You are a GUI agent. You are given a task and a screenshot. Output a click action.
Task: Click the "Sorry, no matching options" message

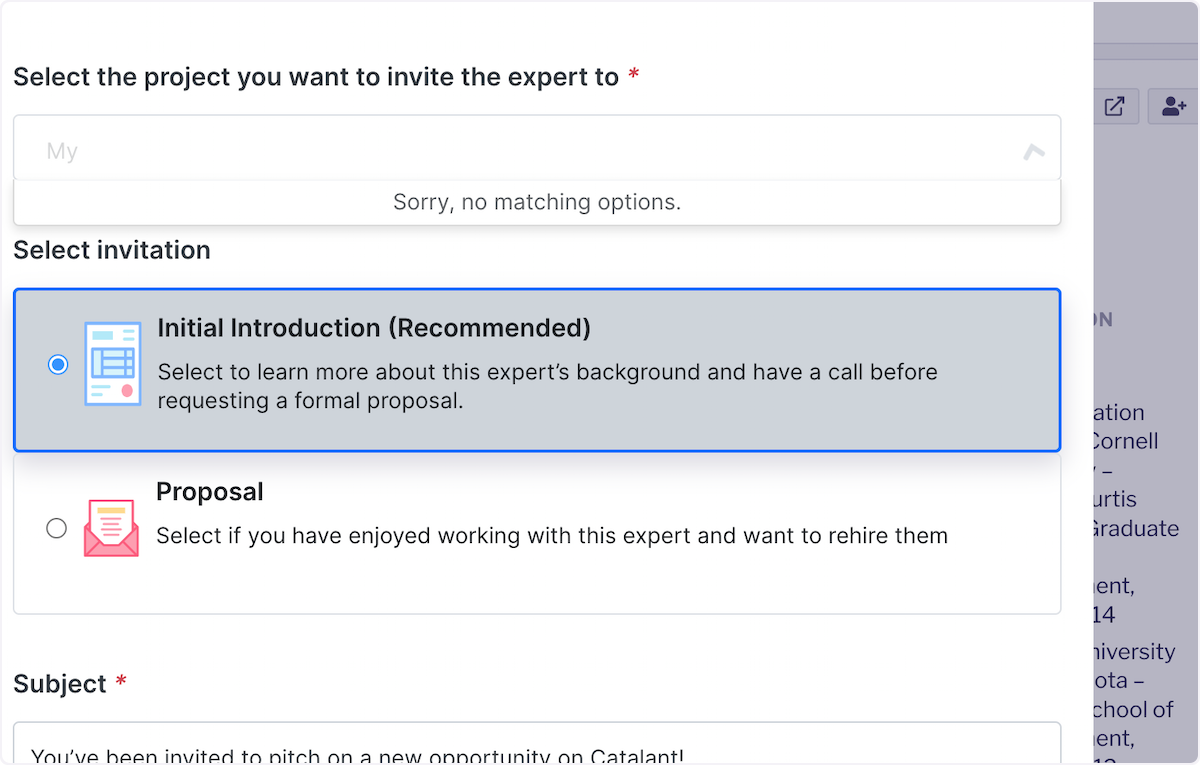pos(537,202)
